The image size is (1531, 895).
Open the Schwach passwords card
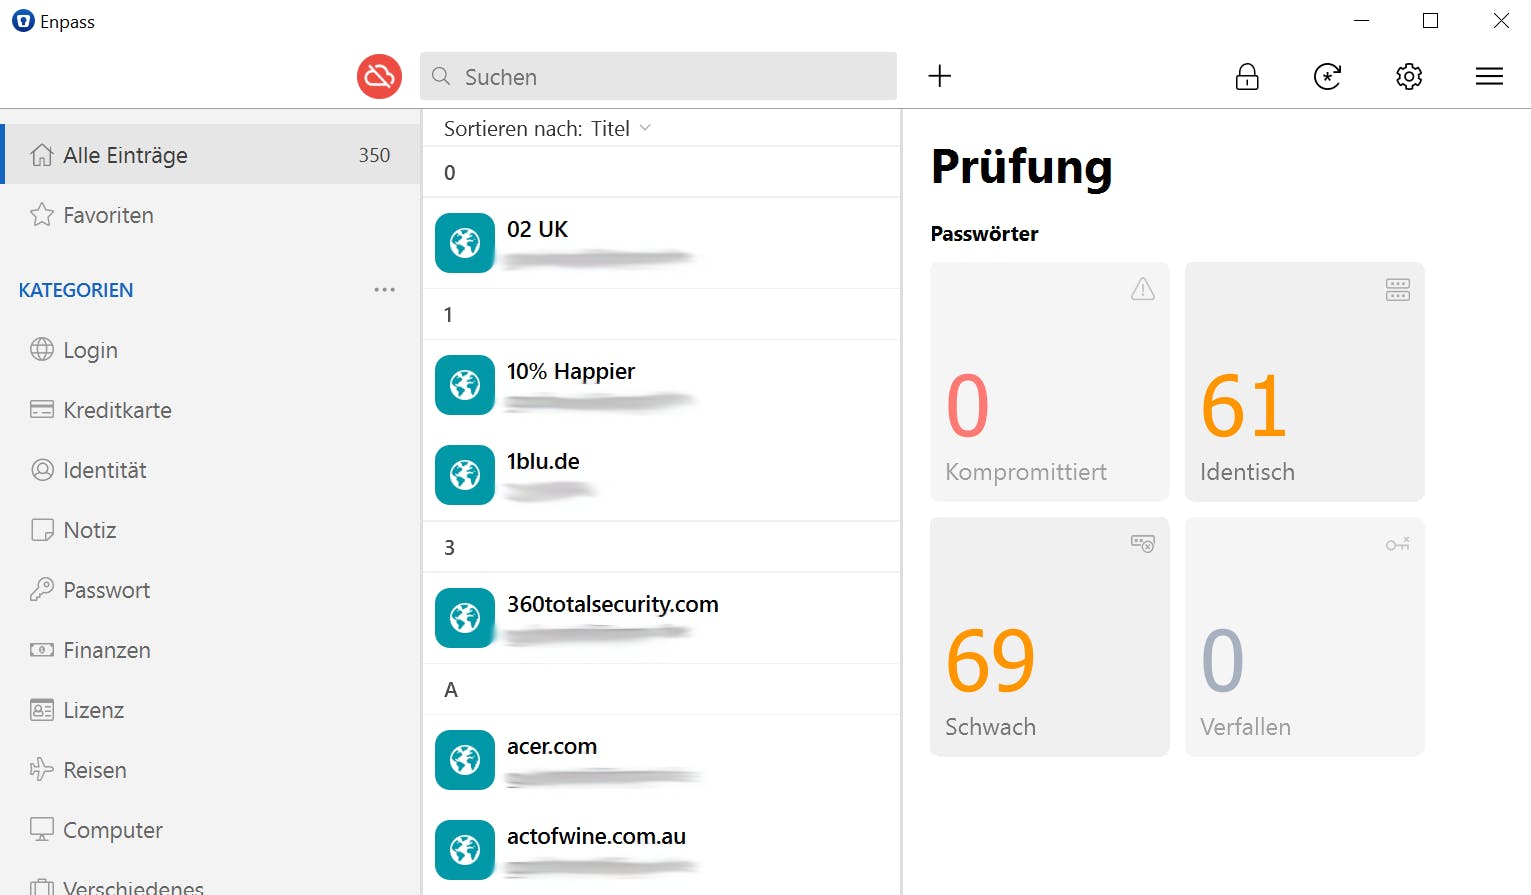click(x=1049, y=637)
